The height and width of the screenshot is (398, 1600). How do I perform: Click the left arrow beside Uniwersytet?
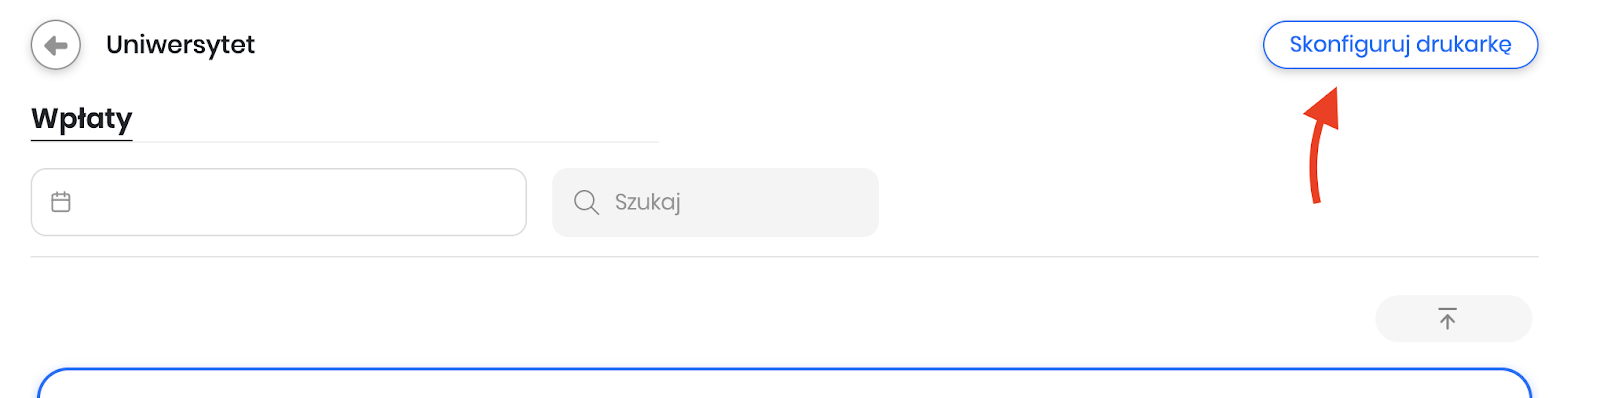(56, 45)
